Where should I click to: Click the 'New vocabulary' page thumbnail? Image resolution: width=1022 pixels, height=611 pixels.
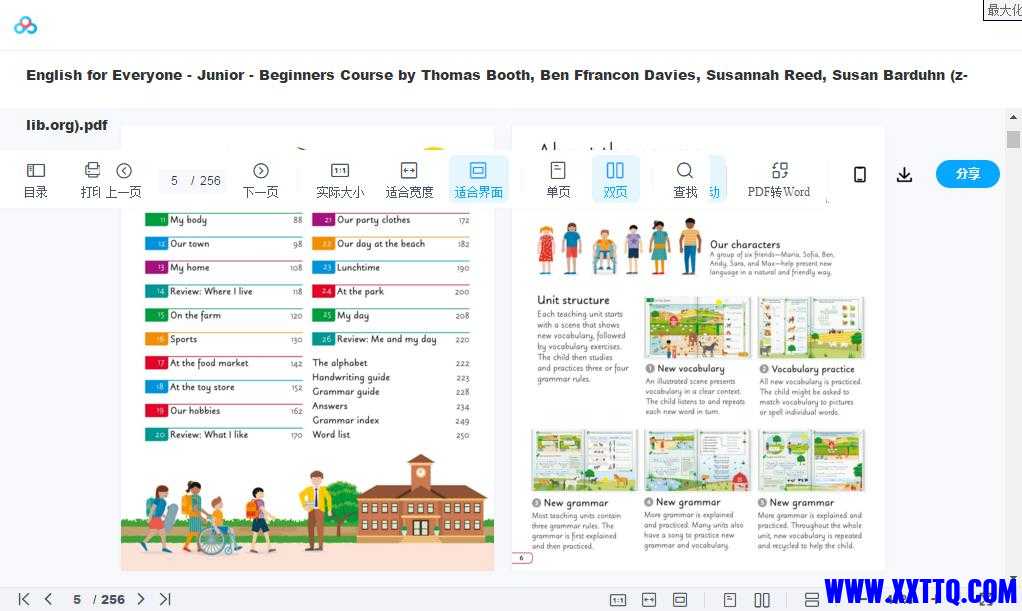[x=697, y=327]
